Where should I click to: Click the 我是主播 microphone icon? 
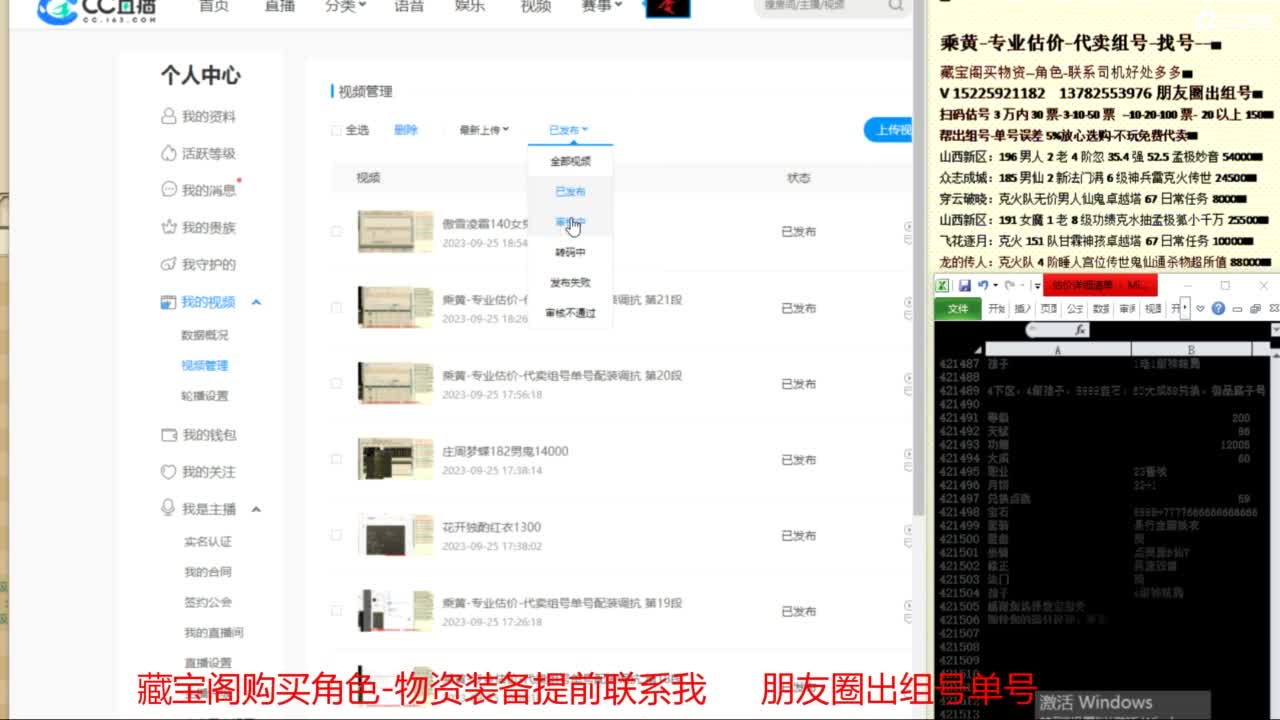point(169,508)
